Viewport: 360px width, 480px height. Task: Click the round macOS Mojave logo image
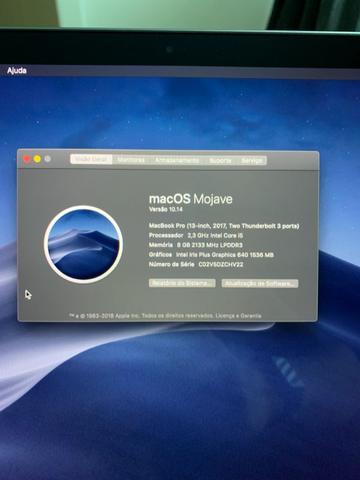coord(83,244)
